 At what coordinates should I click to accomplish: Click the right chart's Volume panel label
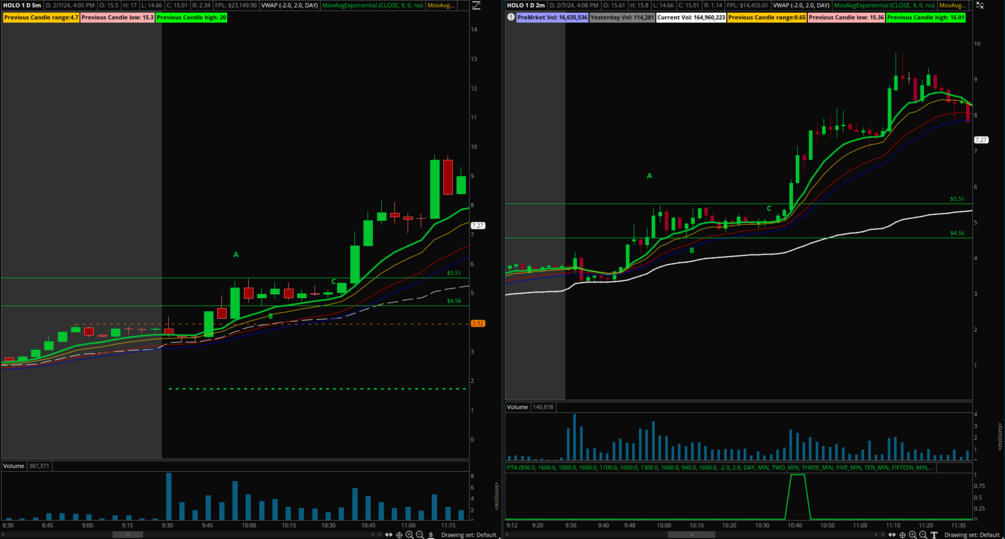coord(517,407)
